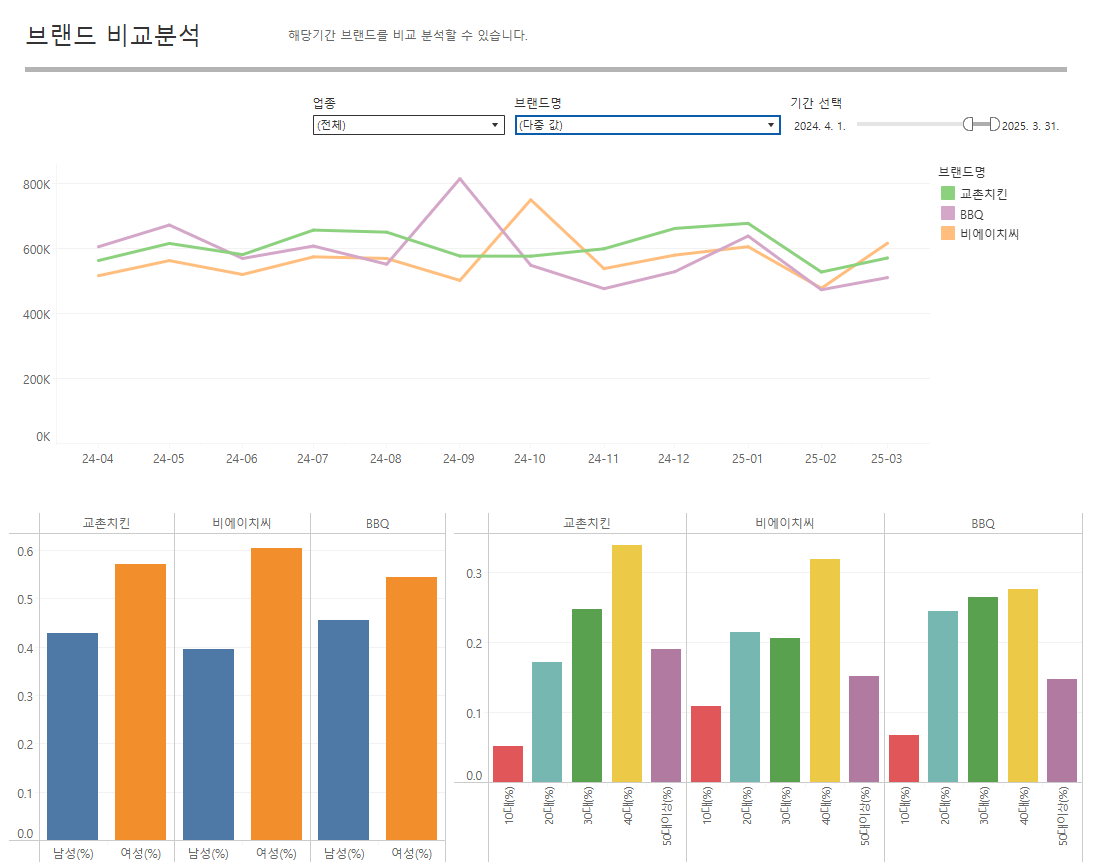This screenshot has width=1094, height=868.
Task: Click the 25-03 axis label
Action: coord(886,458)
